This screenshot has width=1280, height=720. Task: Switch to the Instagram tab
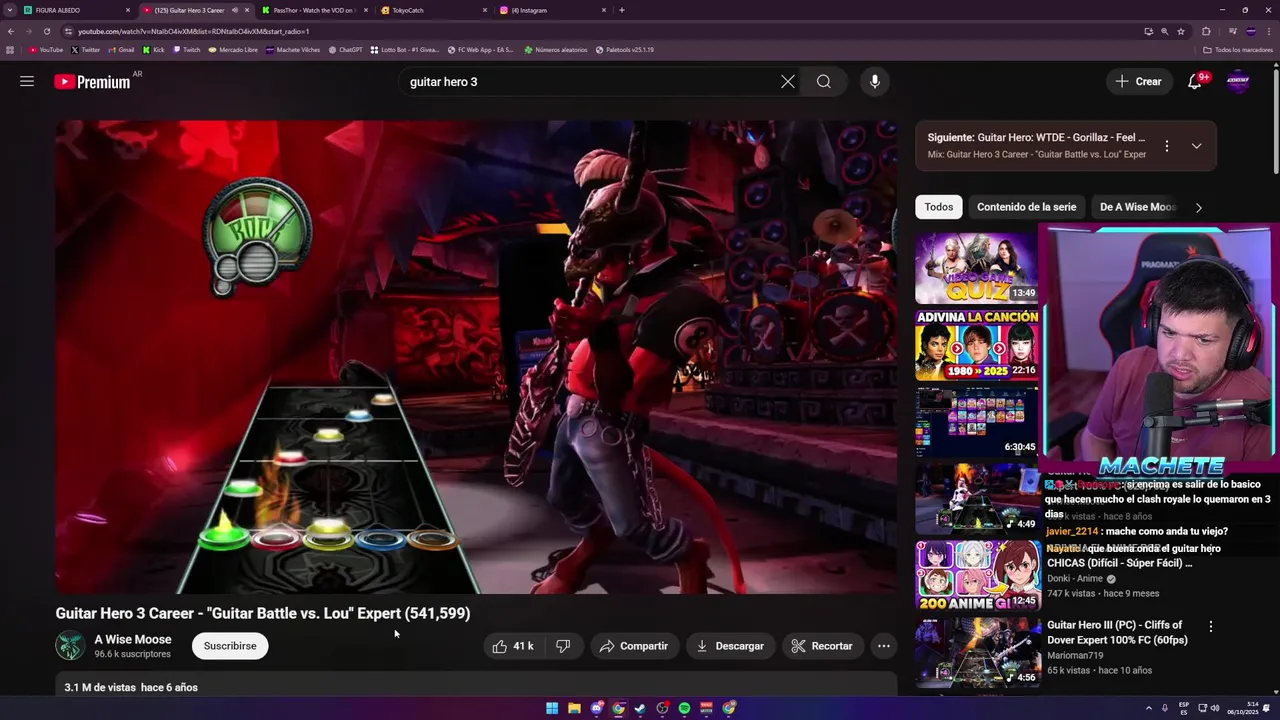click(550, 10)
